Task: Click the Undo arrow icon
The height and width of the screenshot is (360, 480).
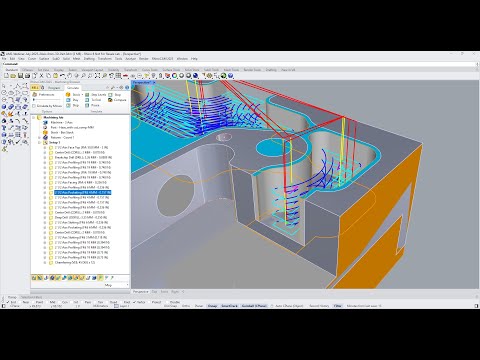Action: click(62, 76)
